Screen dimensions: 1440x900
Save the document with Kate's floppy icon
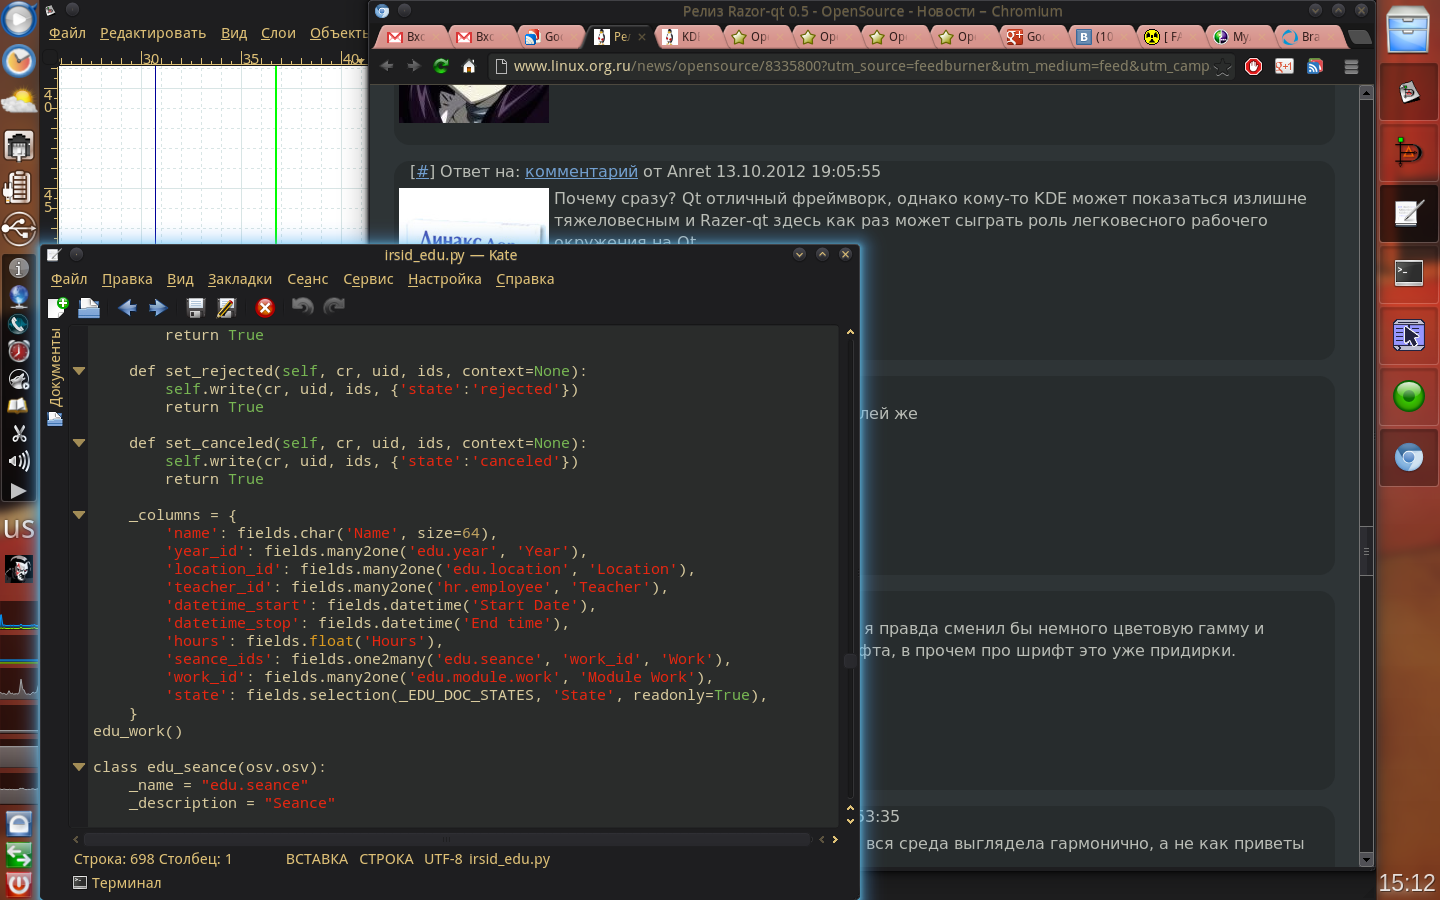196,307
